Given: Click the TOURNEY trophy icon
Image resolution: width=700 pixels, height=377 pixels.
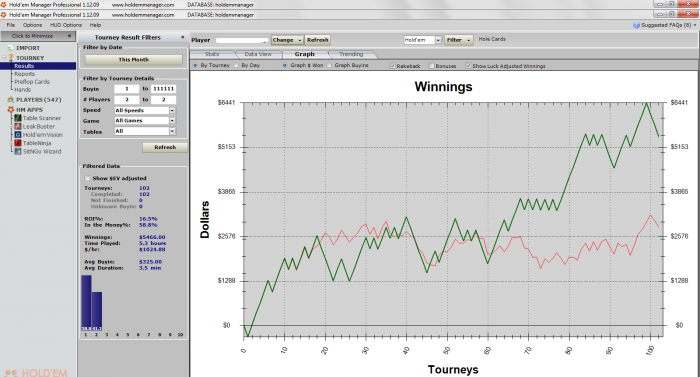Looking at the screenshot, I should (x=11, y=58).
